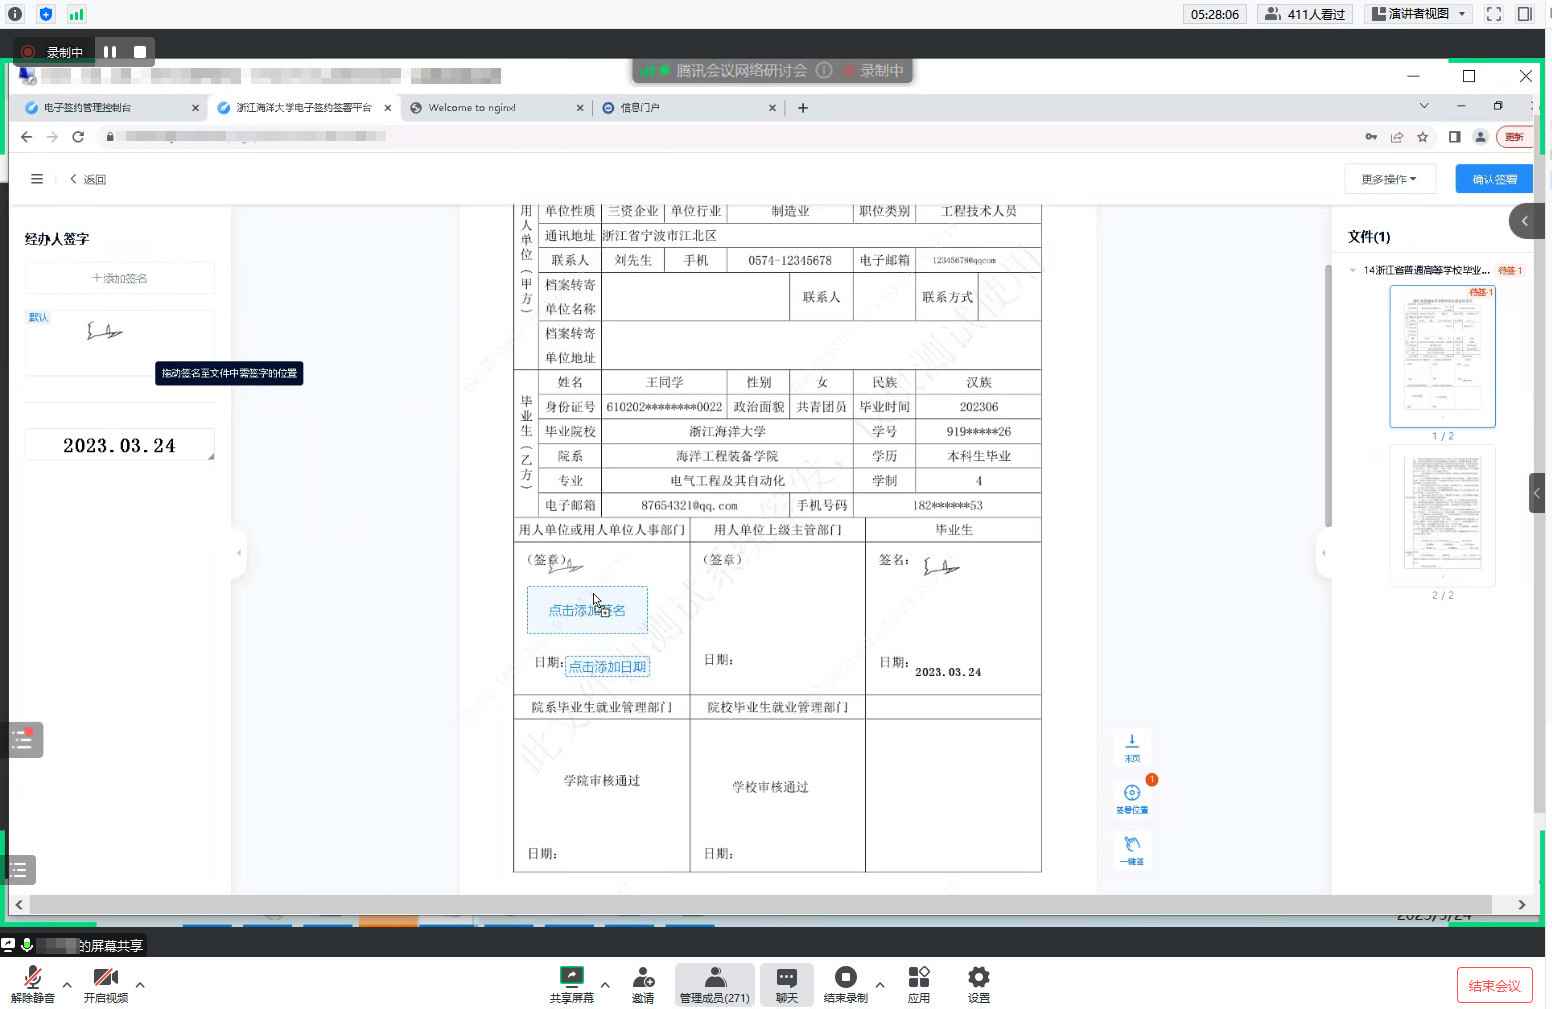This screenshot has width=1552, height=1009.
Task: Click the 确认签署 button
Action: click(1494, 179)
